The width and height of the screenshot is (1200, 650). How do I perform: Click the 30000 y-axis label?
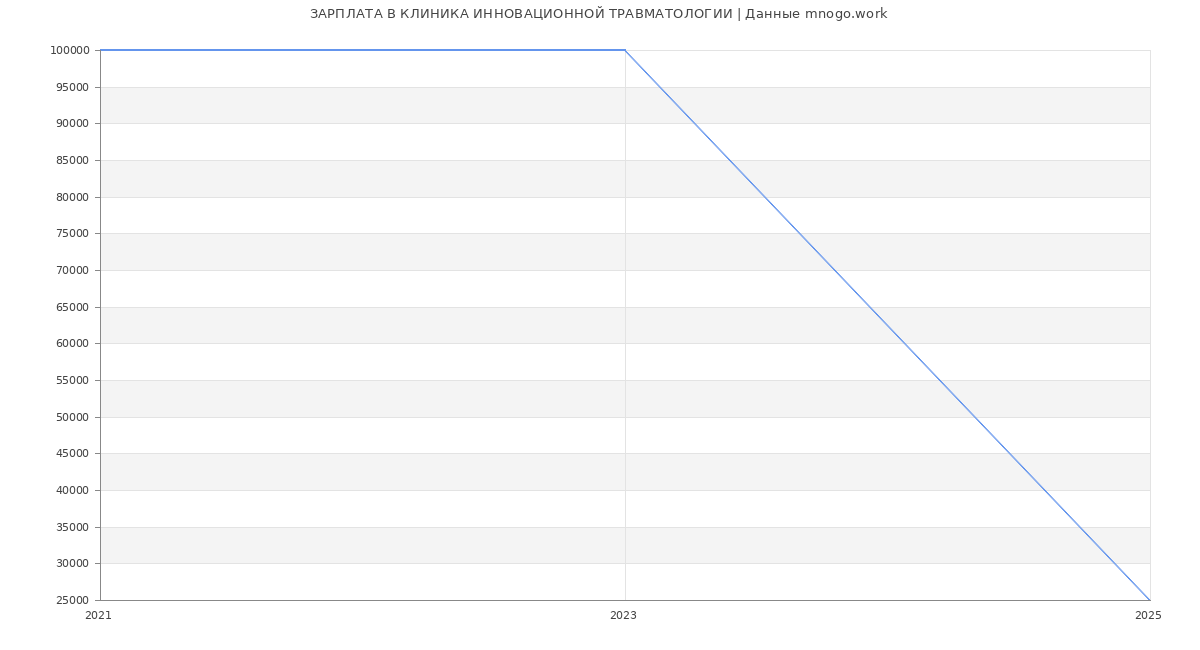point(72,564)
